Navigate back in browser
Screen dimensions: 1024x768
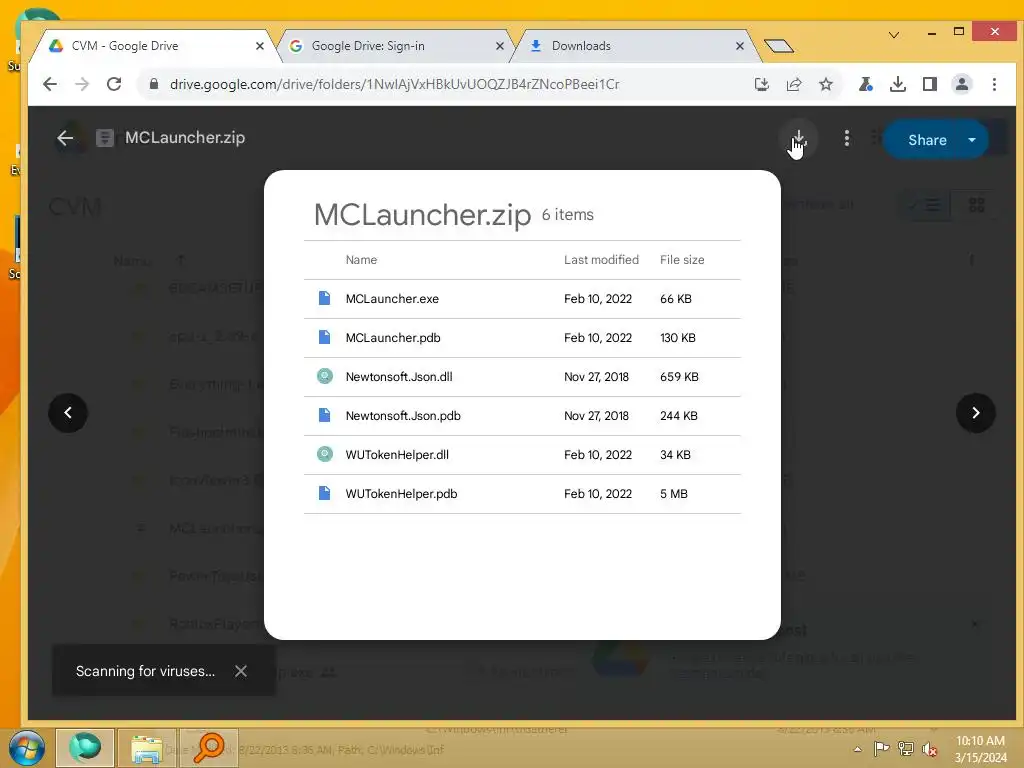50,84
